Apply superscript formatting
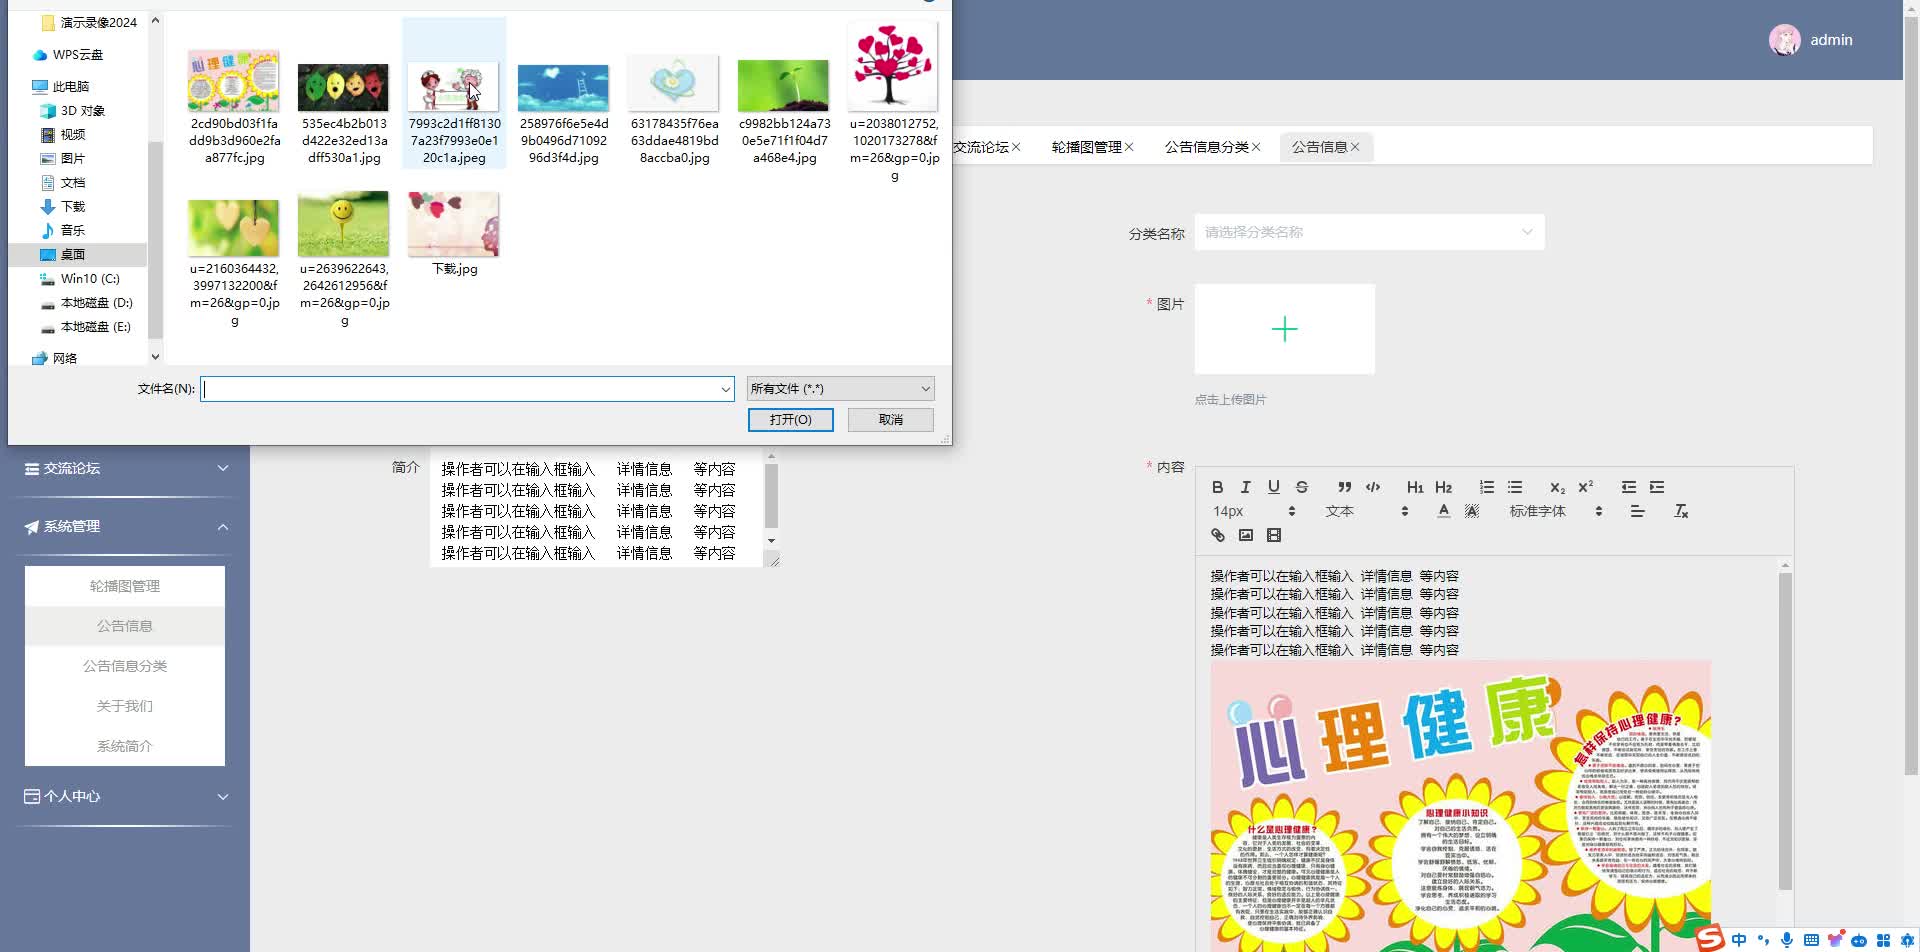The width and height of the screenshot is (1920, 952). pyautogui.click(x=1585, y=487)
